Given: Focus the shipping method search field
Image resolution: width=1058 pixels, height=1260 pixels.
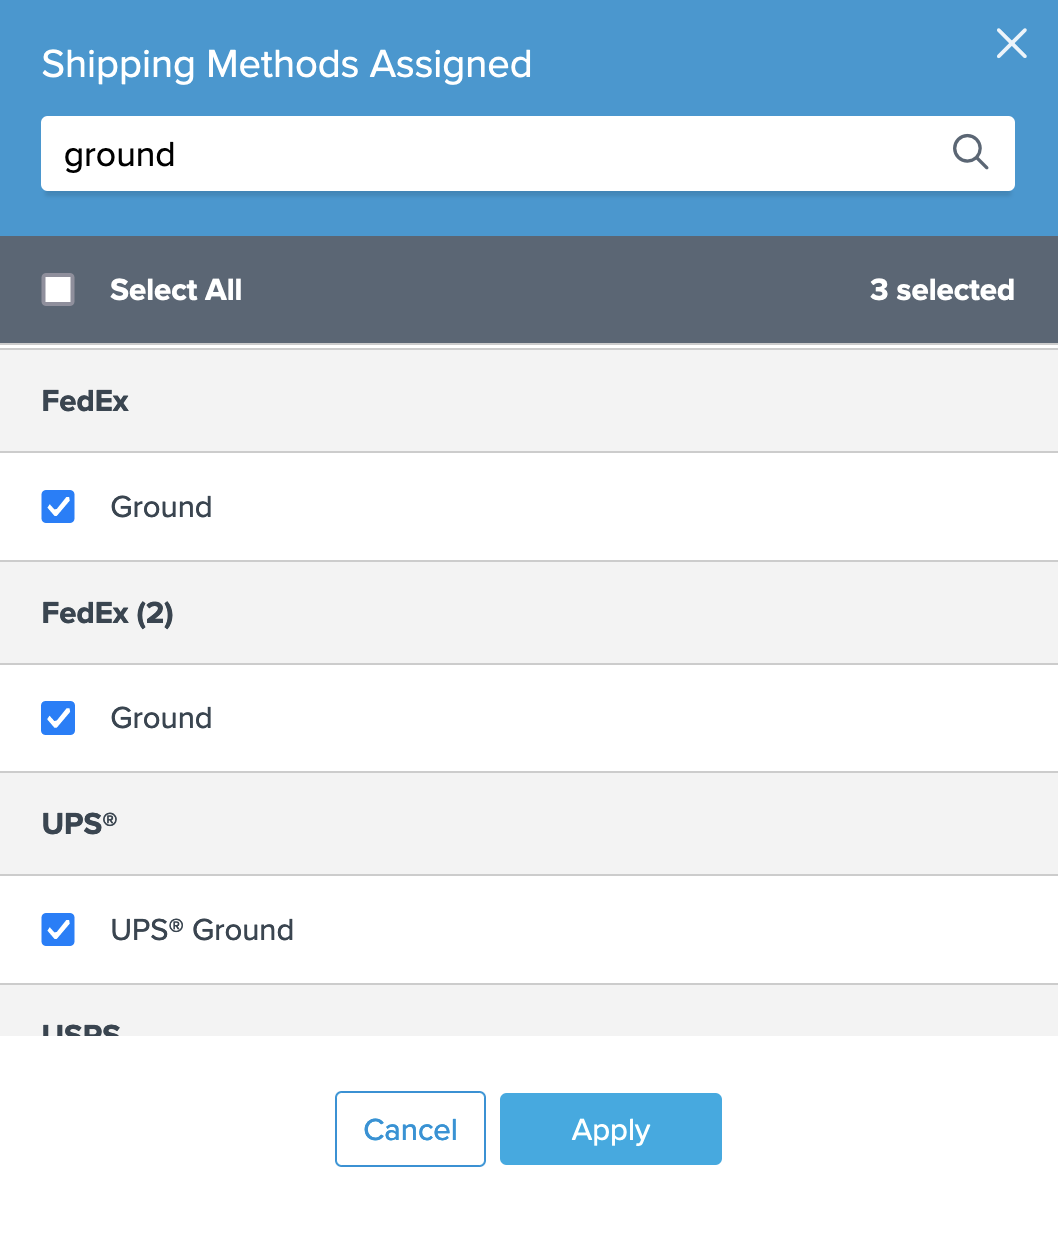Looking at the screenshot, I should (500, 154).
